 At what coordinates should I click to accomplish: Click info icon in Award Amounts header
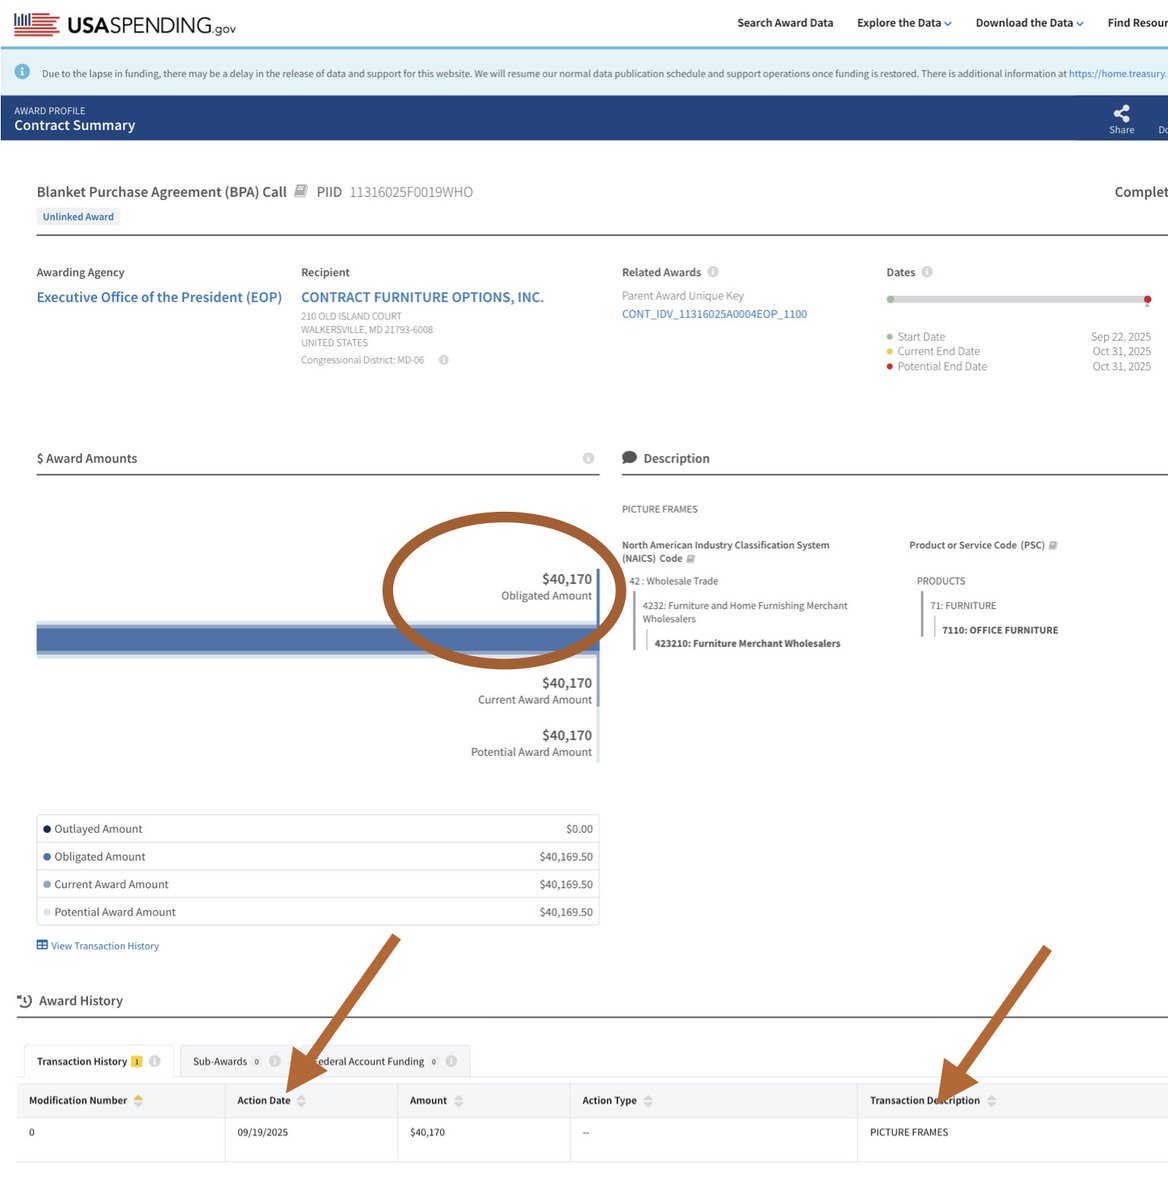(x=588, y=458)
